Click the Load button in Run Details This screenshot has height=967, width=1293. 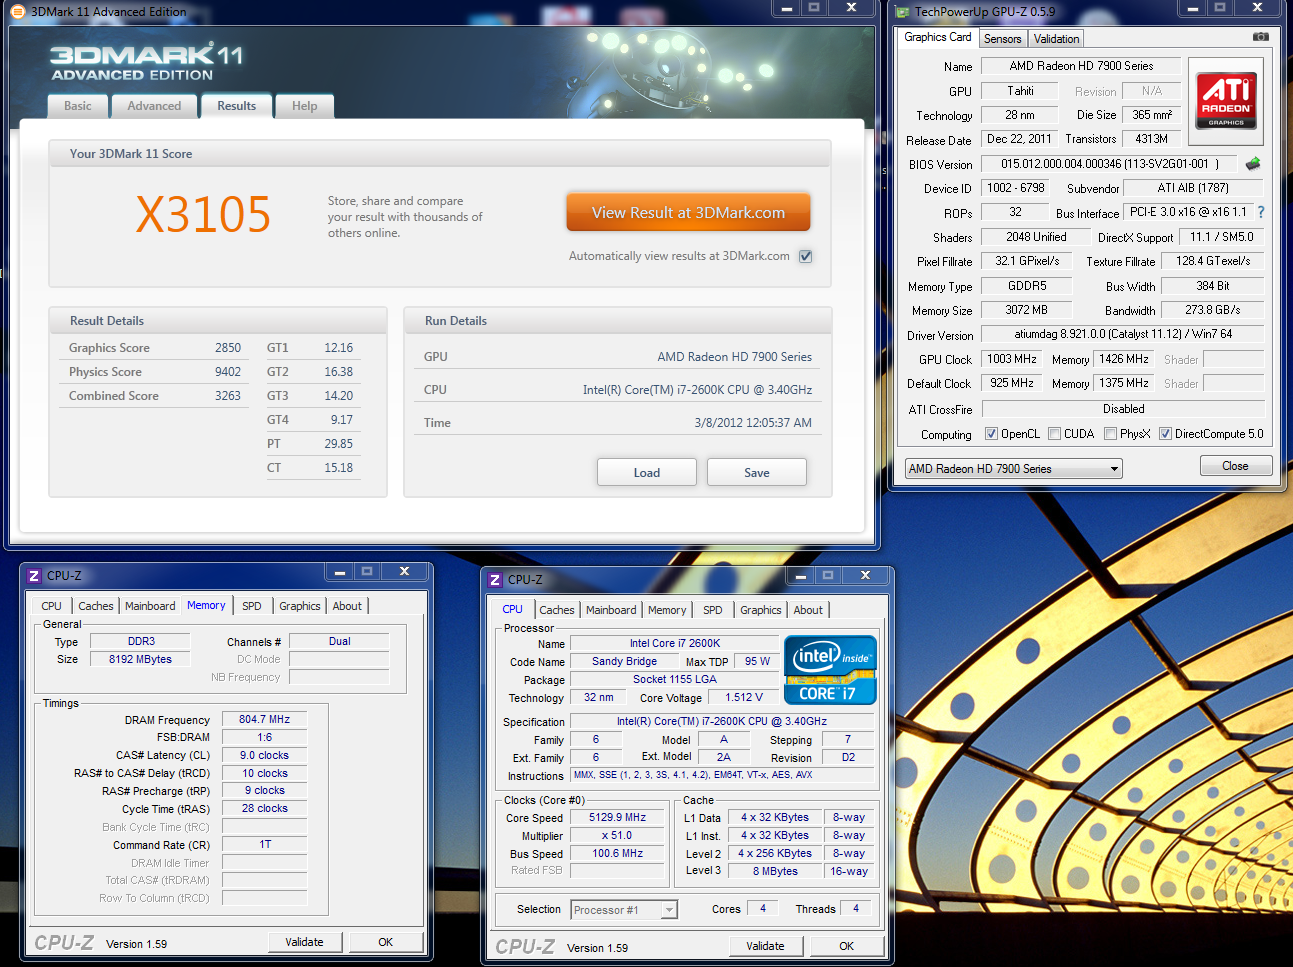click(647, 473)
